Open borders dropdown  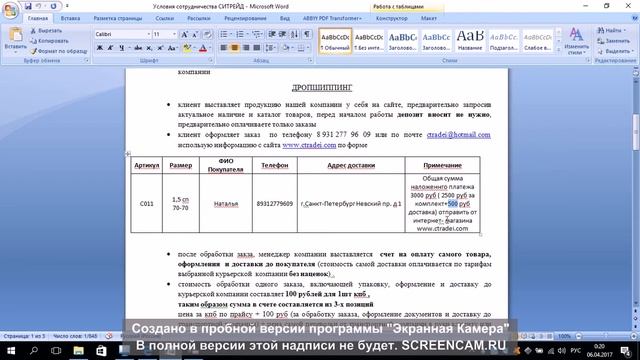tap(308, 48)
